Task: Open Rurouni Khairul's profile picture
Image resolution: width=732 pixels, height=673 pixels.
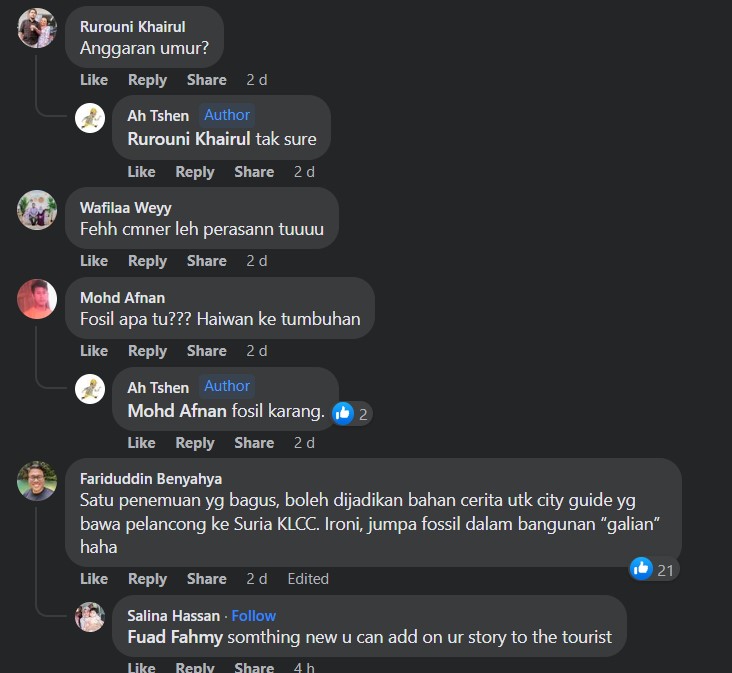Action: tap(37, 28)
